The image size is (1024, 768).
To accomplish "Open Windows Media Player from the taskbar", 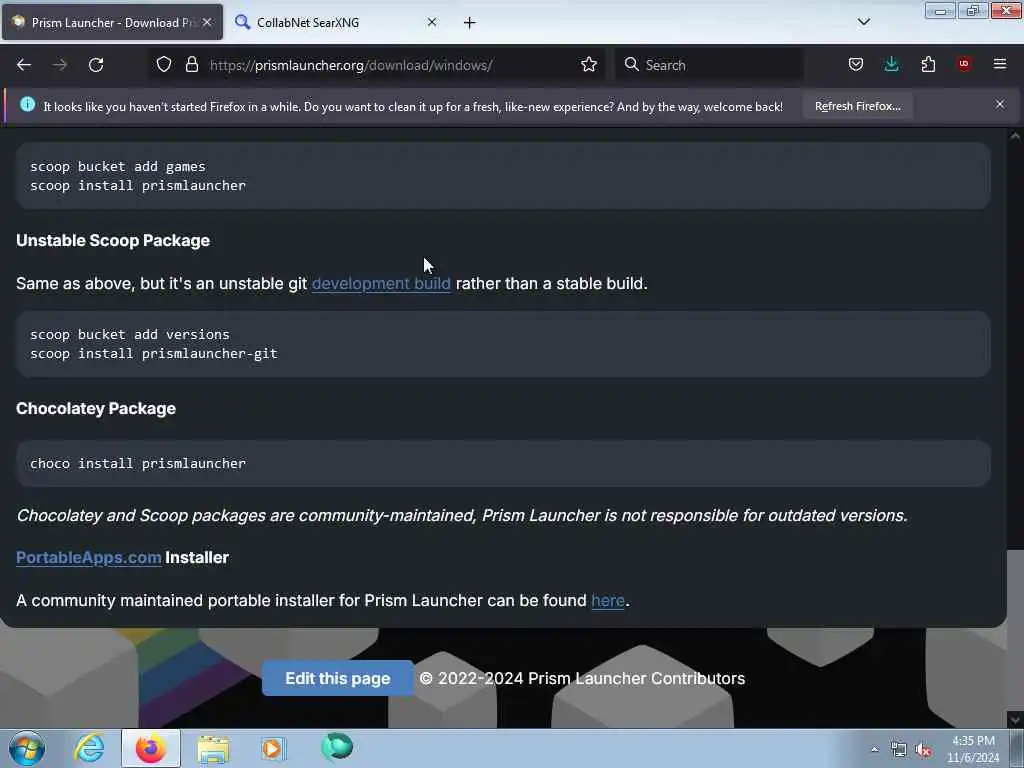I will click(x=274, y=748).
